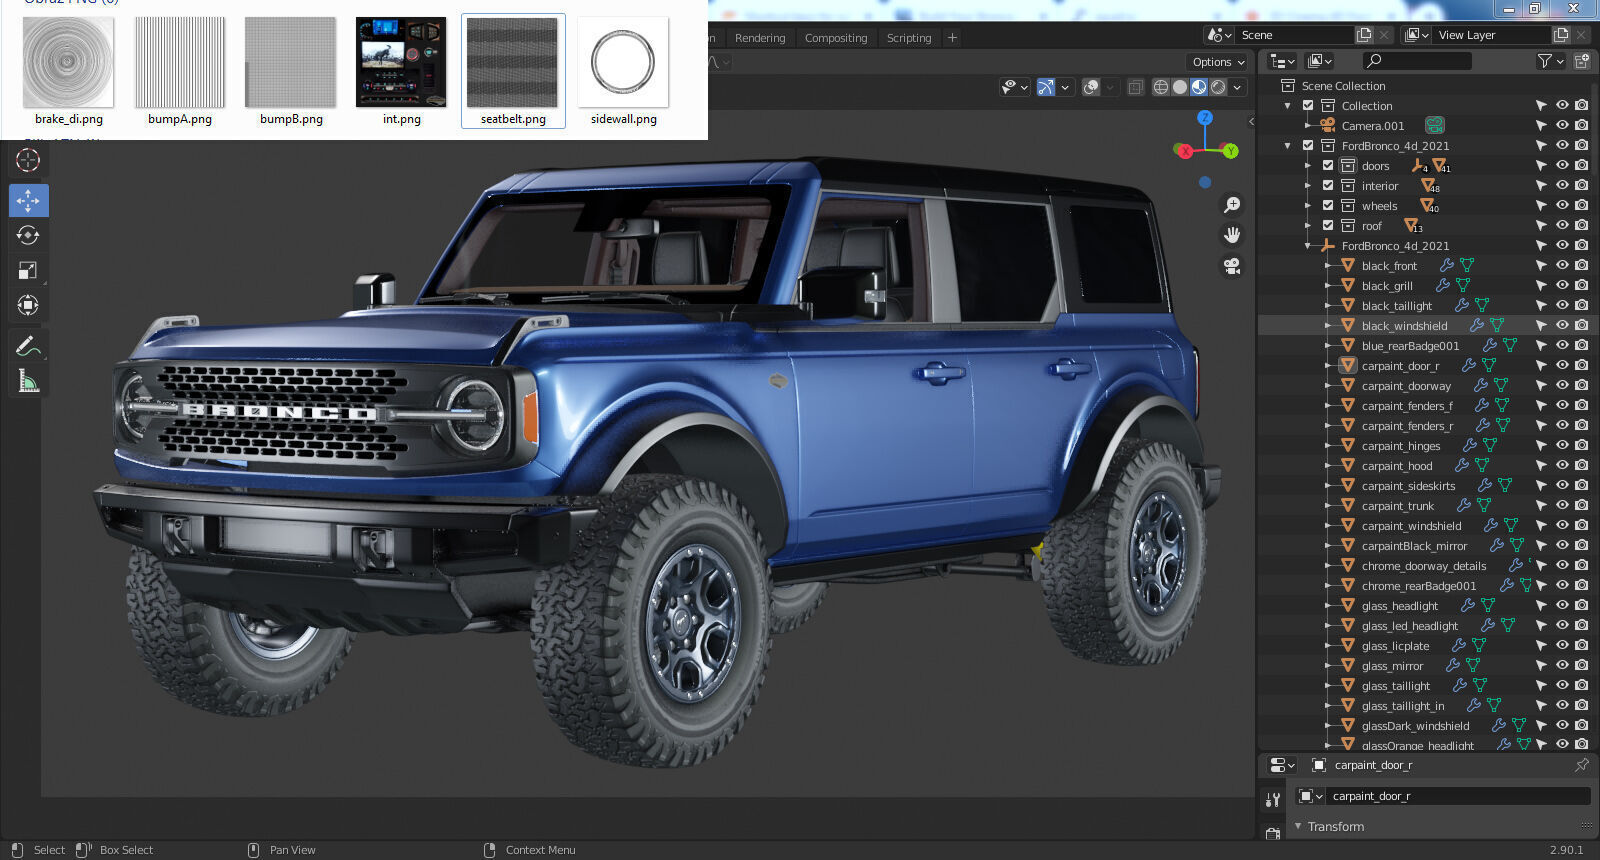Choose the Scale tool

tap(28, 270)
